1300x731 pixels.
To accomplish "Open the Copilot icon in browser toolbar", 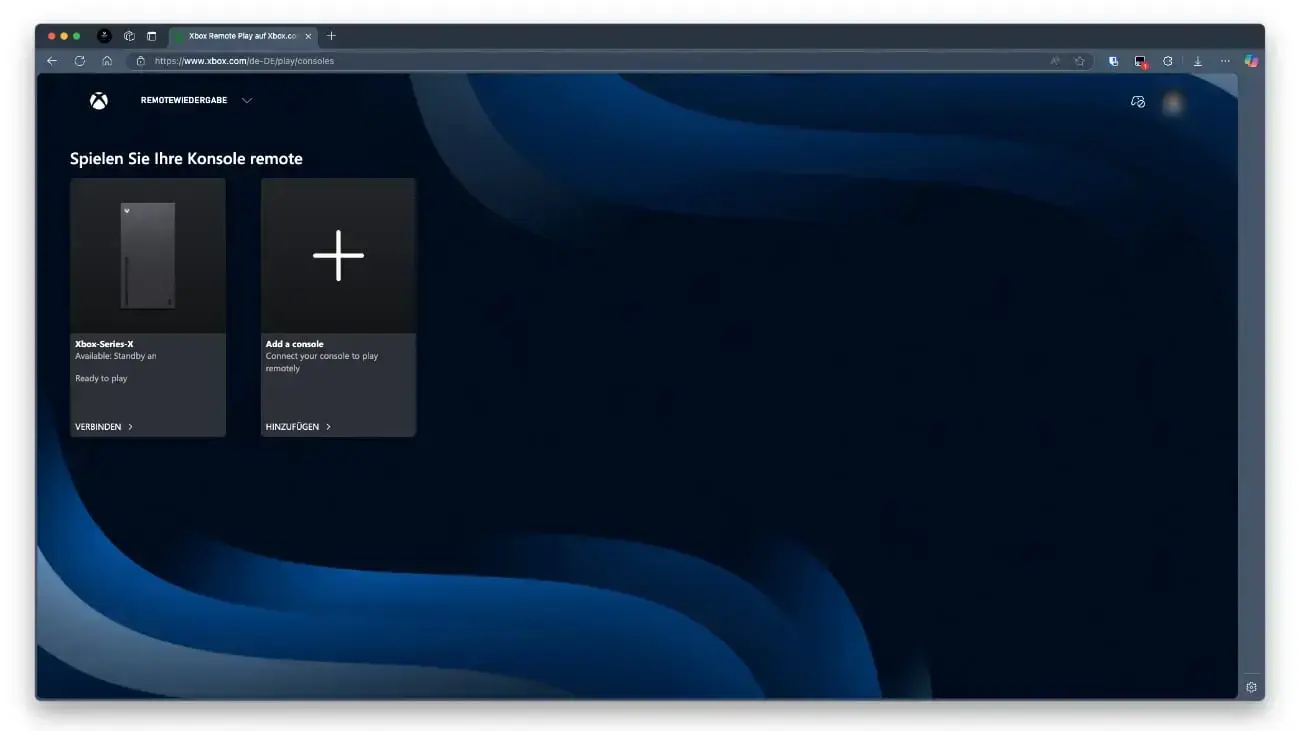I will pos(1251,61).
